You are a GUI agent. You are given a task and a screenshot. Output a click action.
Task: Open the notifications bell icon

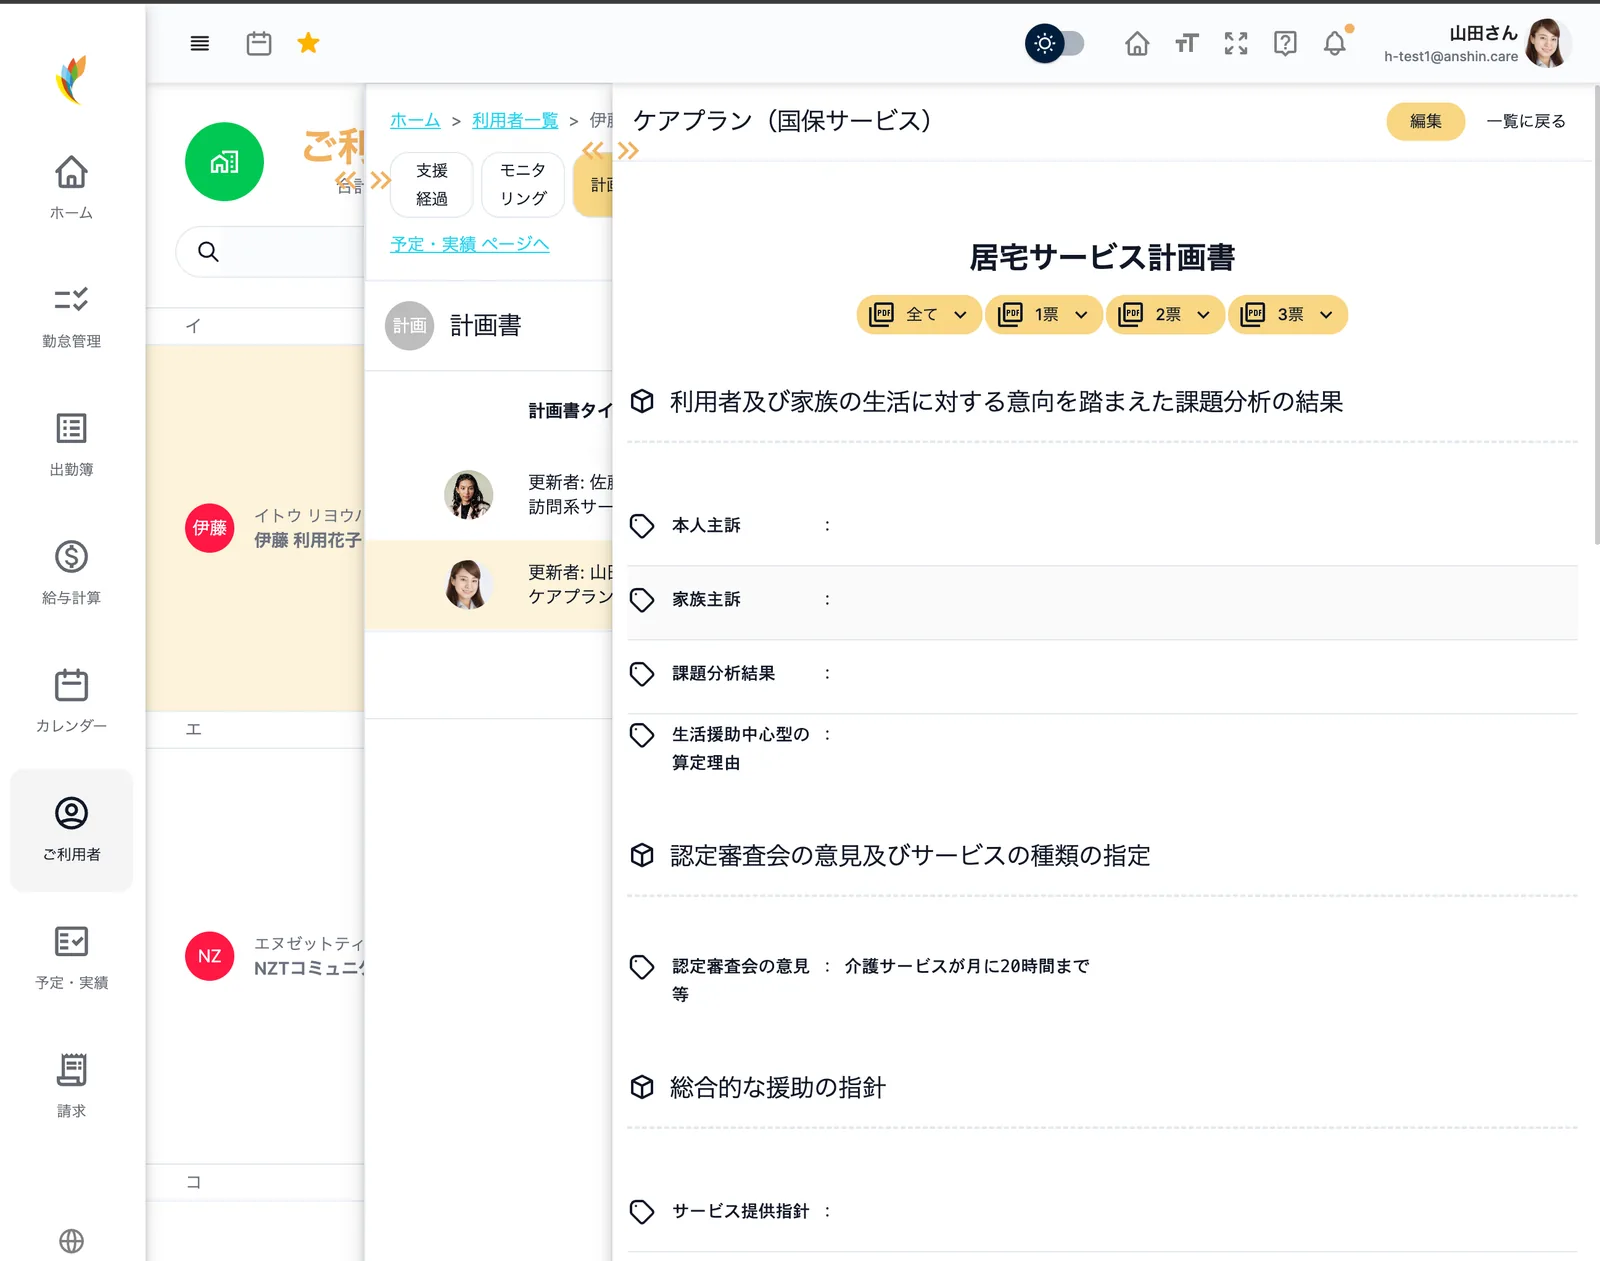click(x=1335, y=43)
